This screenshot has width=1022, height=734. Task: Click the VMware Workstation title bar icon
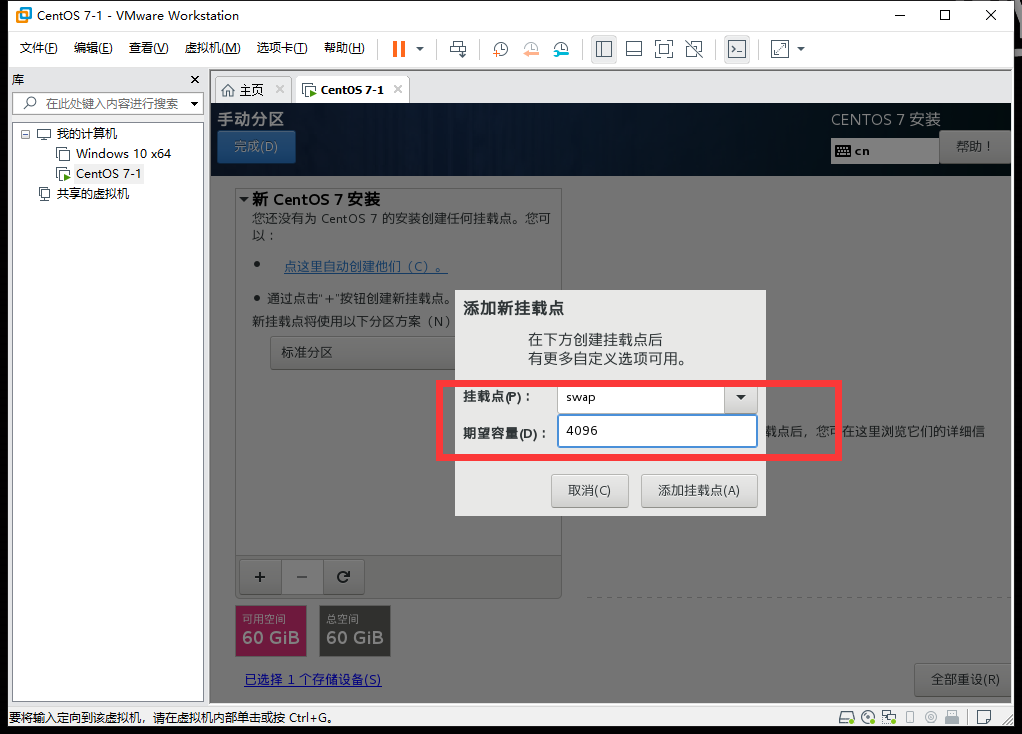[x=23, y=15]
